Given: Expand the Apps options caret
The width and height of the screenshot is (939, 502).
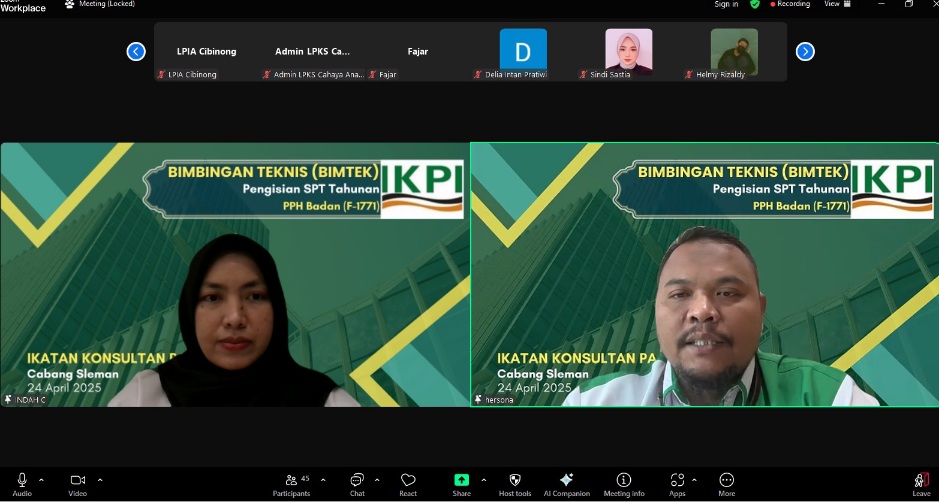Looking at the screenshot, I should [x=695, y=480].
